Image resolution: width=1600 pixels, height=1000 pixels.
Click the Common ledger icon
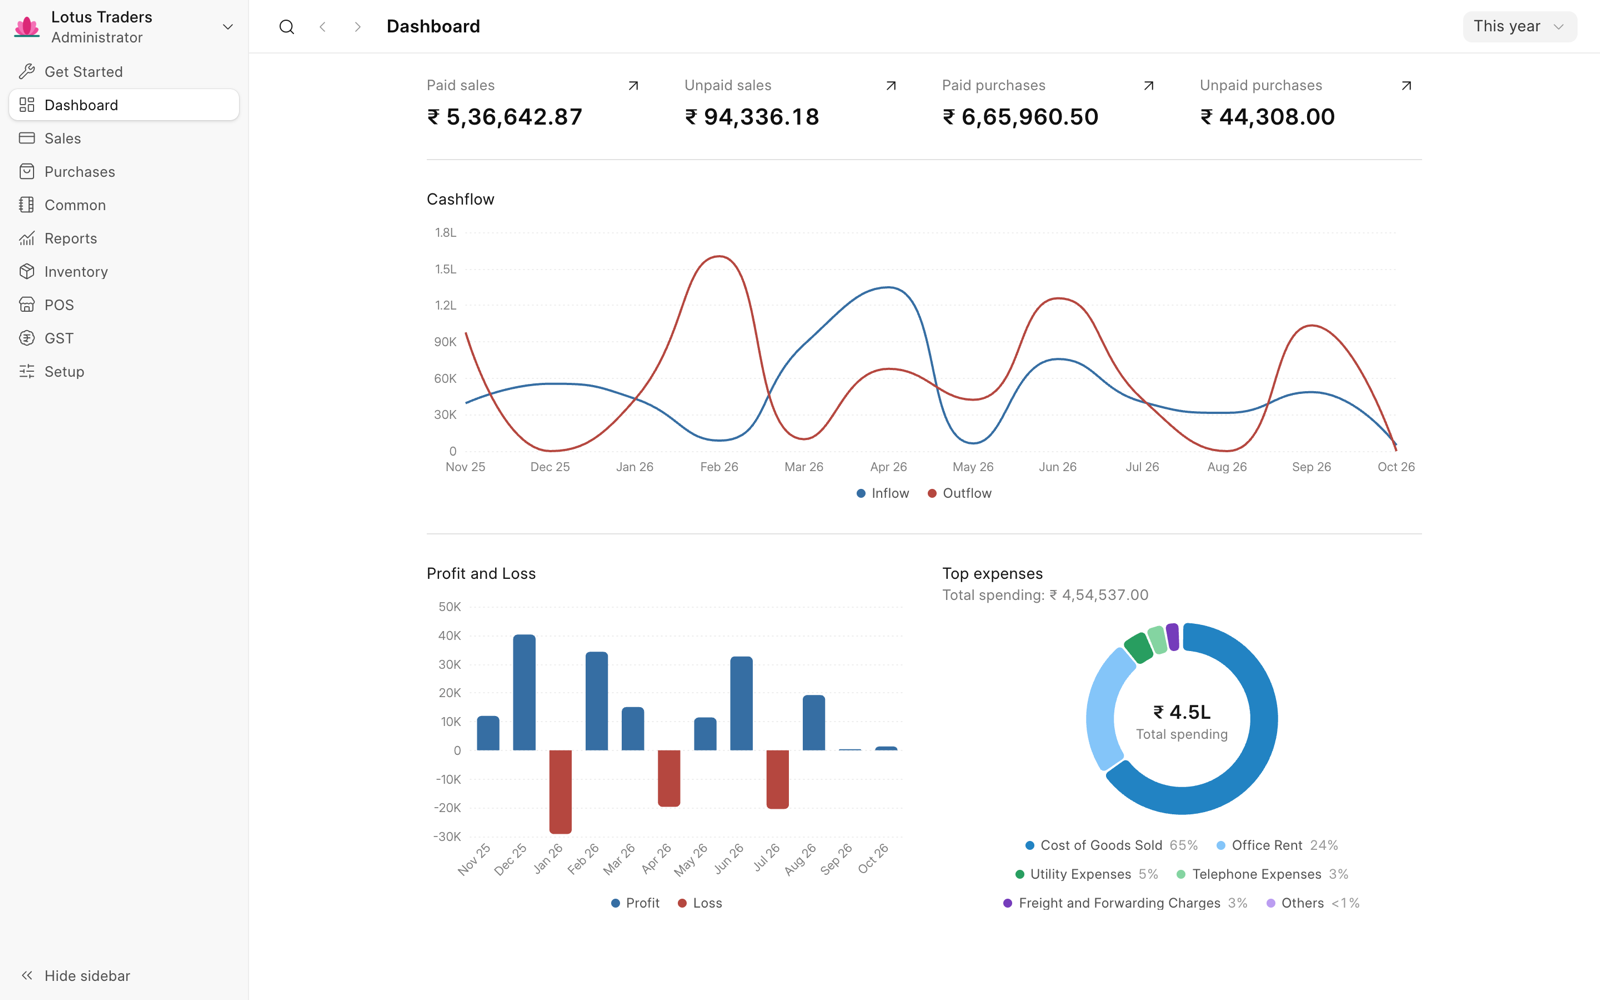click(27, 205)
